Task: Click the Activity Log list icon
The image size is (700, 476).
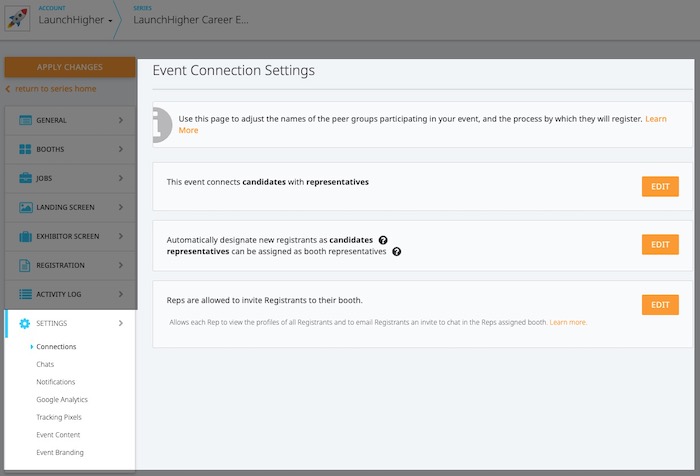Action: 25,294
